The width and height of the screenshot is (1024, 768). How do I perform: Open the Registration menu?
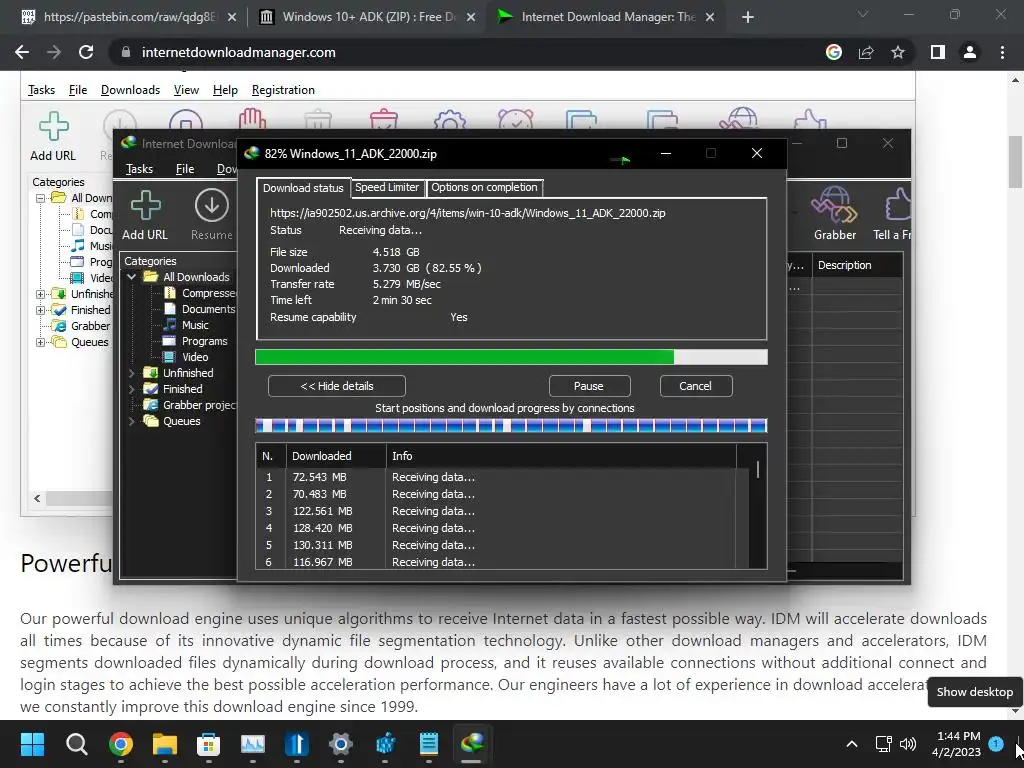[x=283, y=90]
